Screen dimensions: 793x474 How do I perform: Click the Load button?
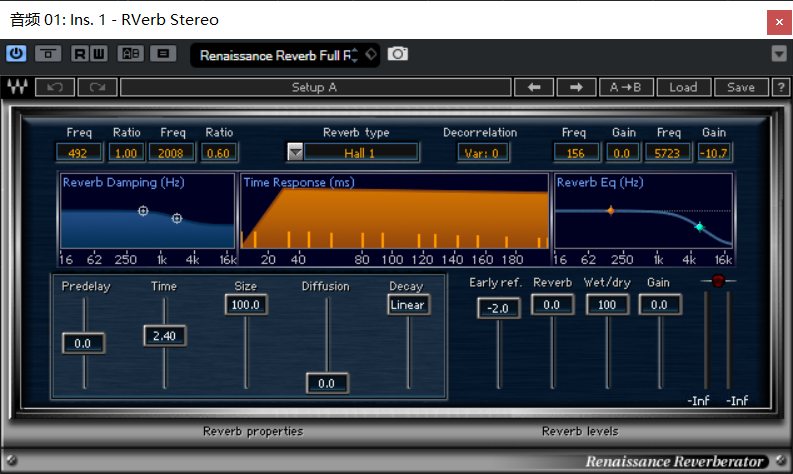tap(683, 87)
